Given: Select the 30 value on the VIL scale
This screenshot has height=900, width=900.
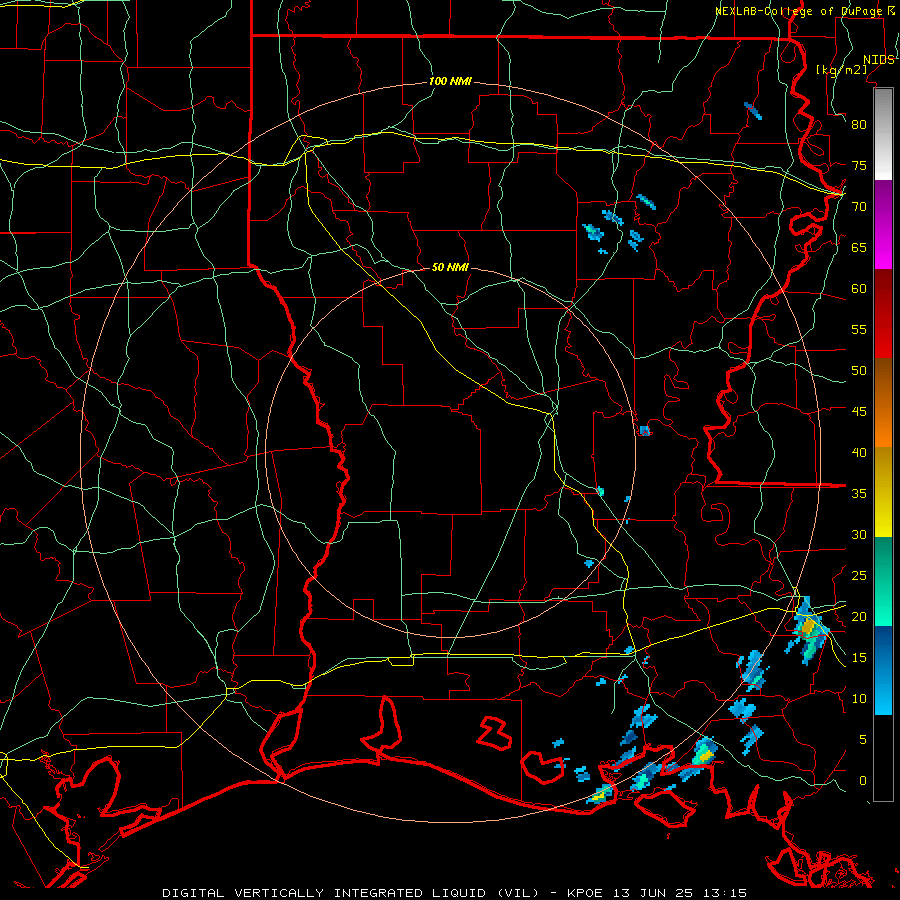Looking at the screenshot, I should [859, 535].
